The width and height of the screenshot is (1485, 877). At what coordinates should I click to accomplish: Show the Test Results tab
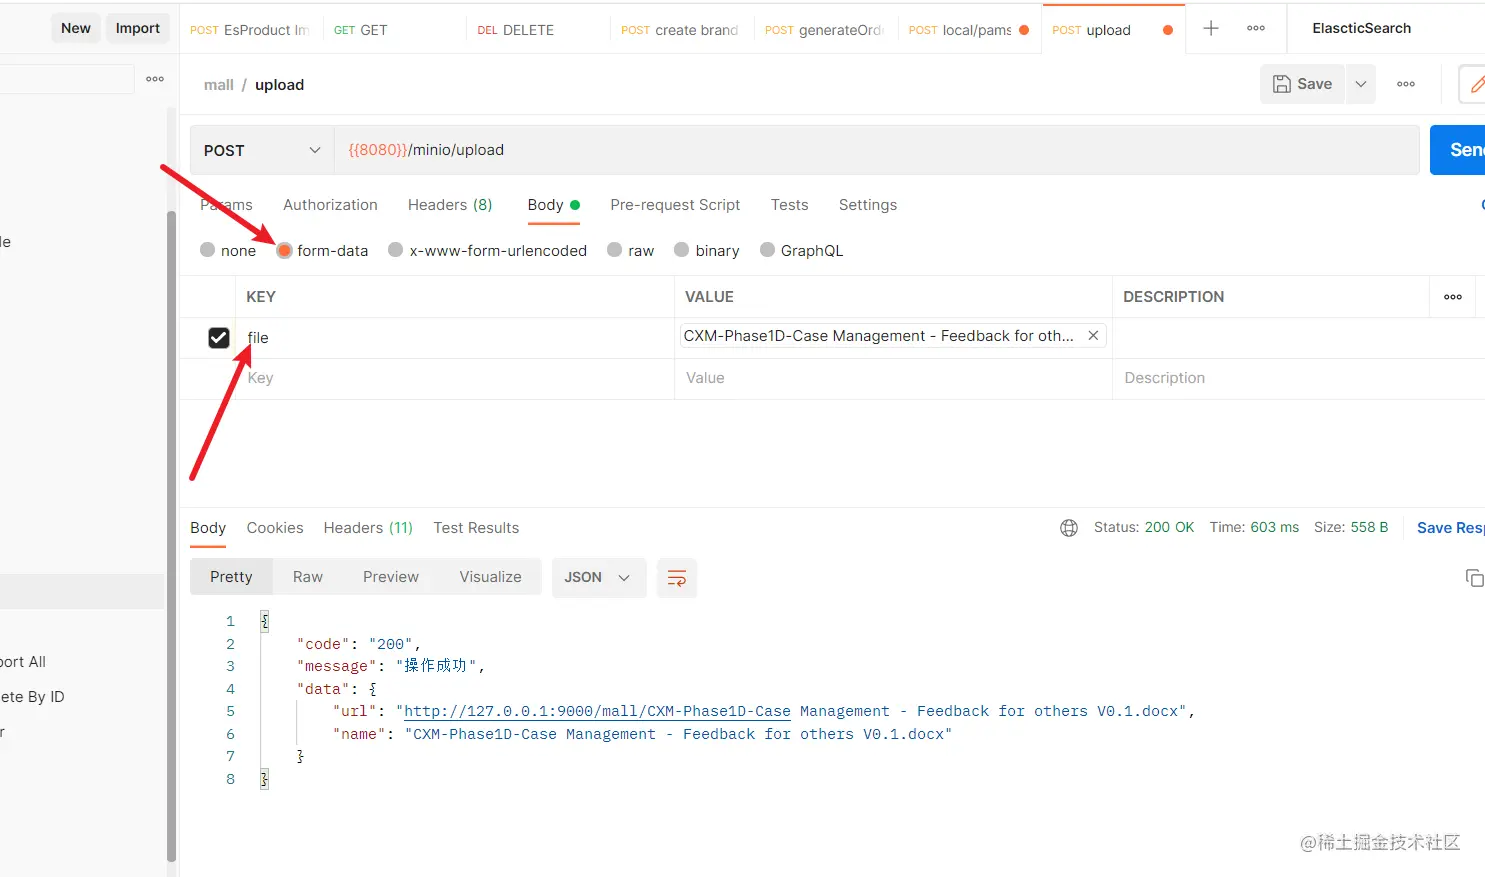click(x=476, y=528)
